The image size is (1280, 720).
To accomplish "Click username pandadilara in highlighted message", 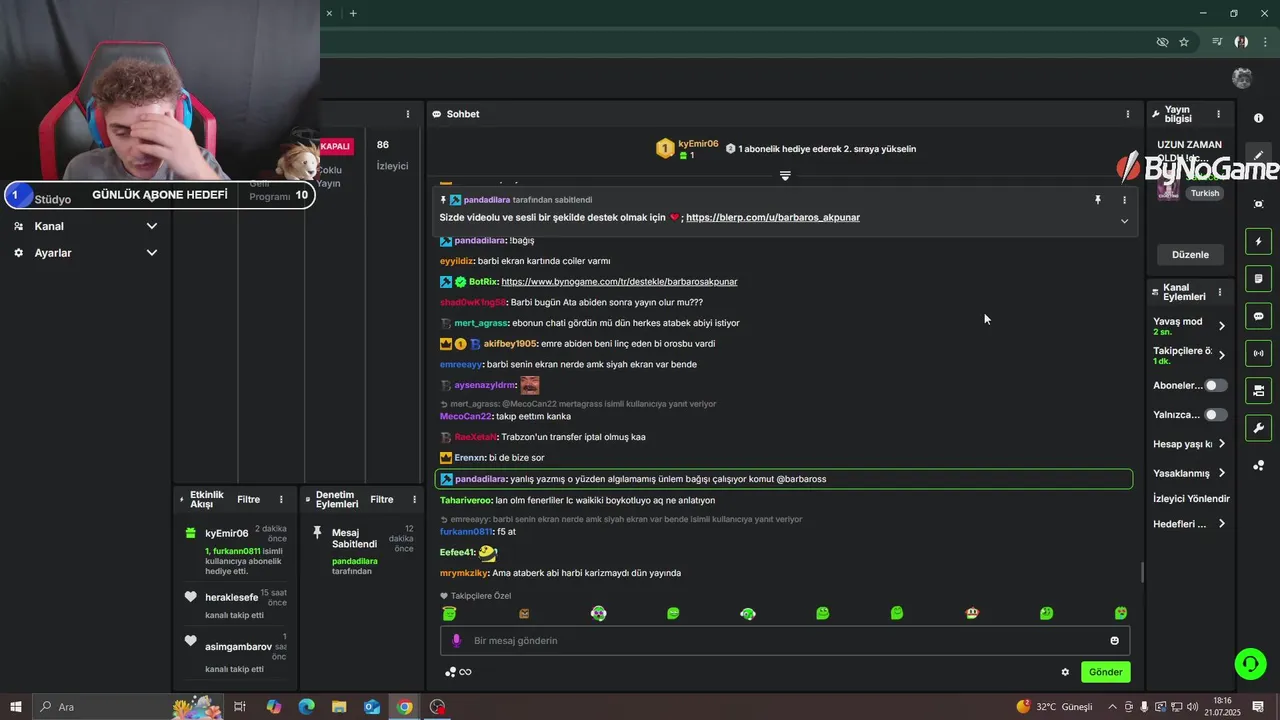I will pyautogui.click(x=481, y=479).
